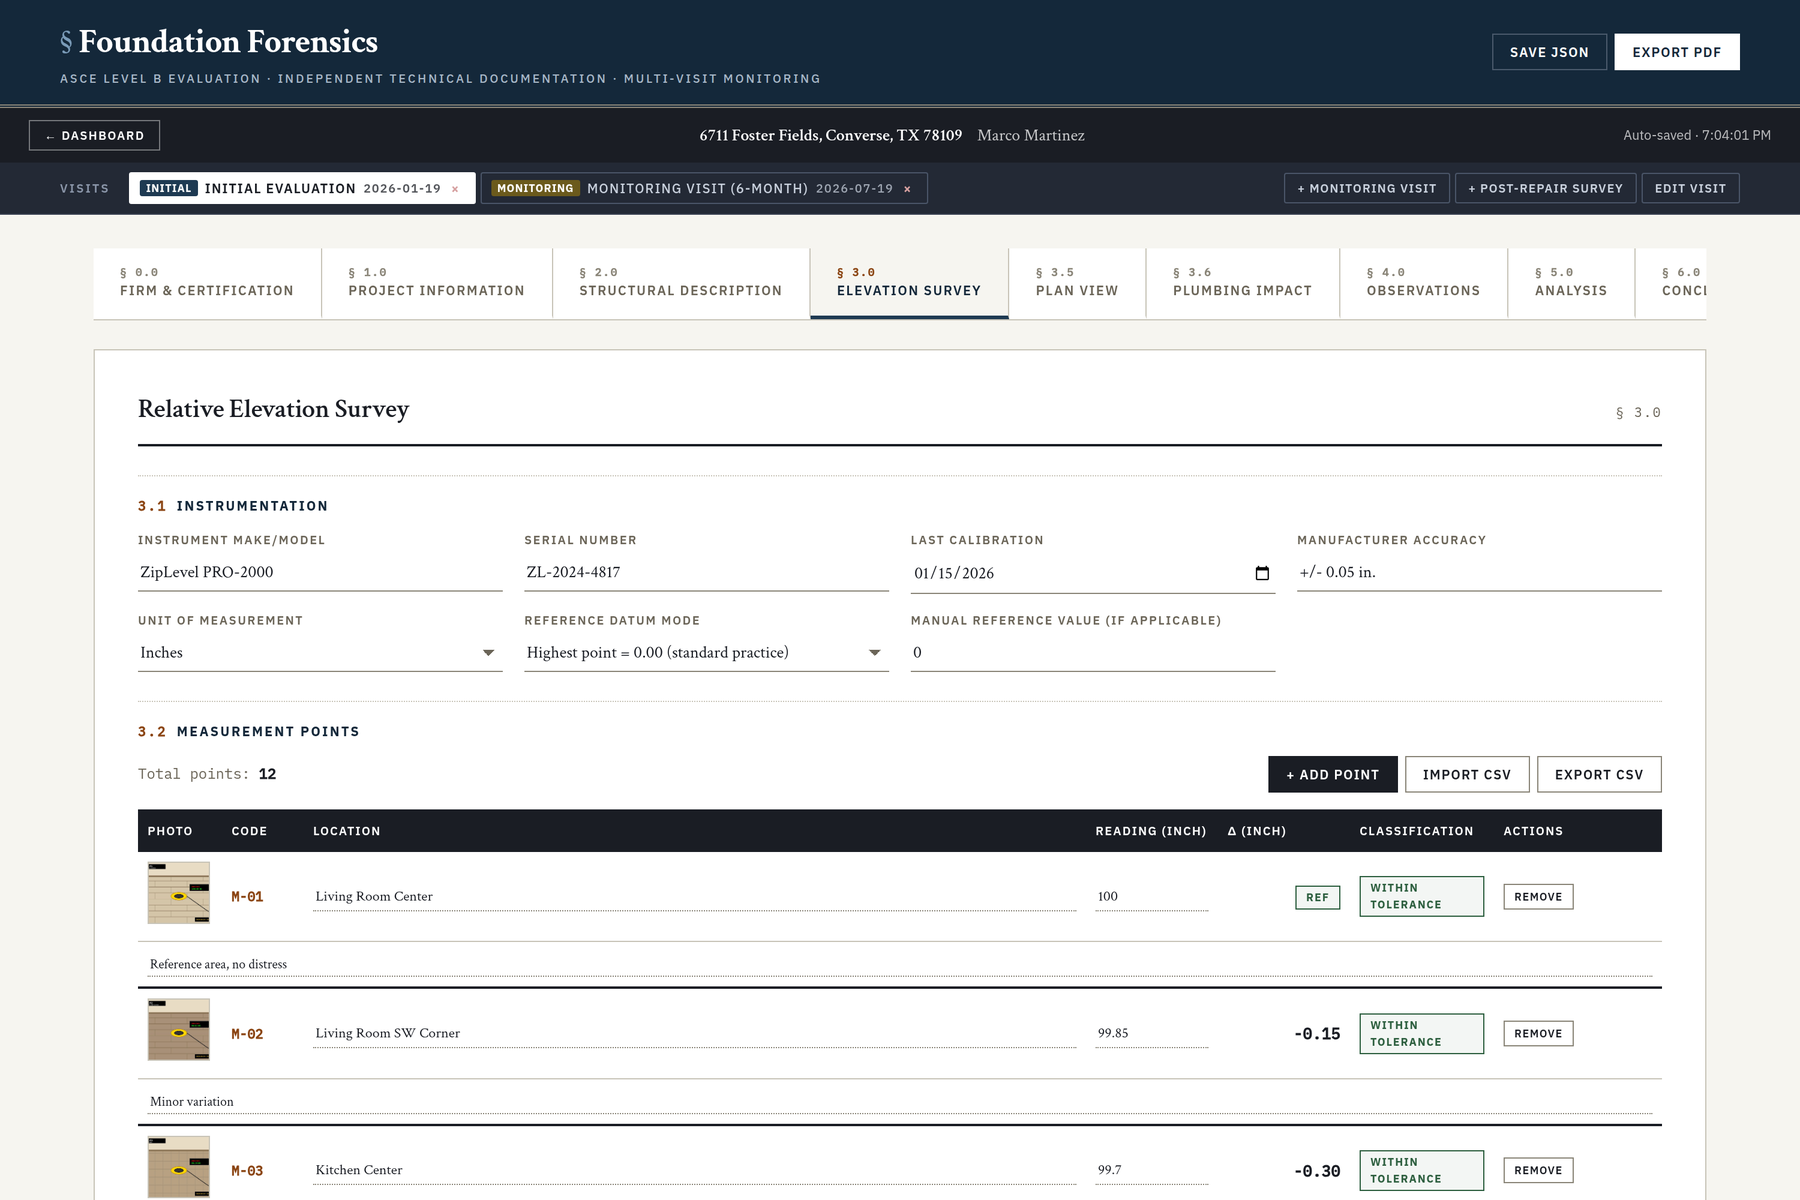Switch to the Observations tab

(1423, 283)
